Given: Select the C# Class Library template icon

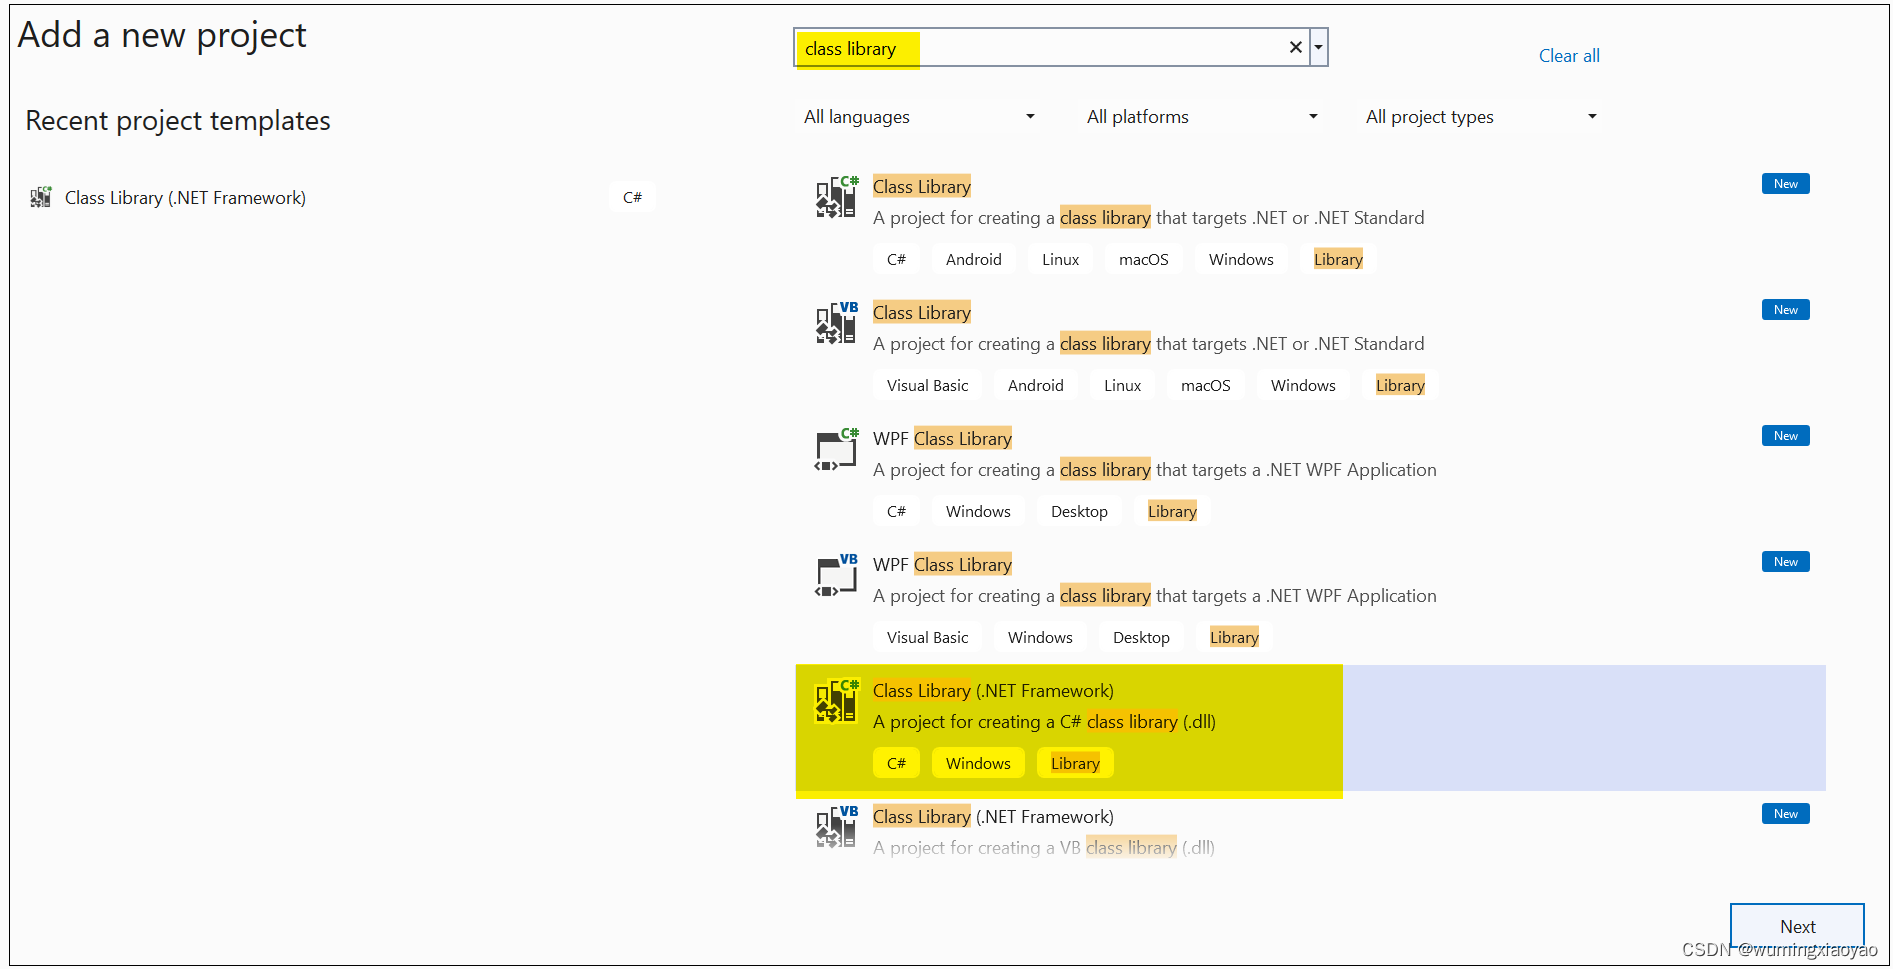Looking at the screenshot, I should 835,196.
